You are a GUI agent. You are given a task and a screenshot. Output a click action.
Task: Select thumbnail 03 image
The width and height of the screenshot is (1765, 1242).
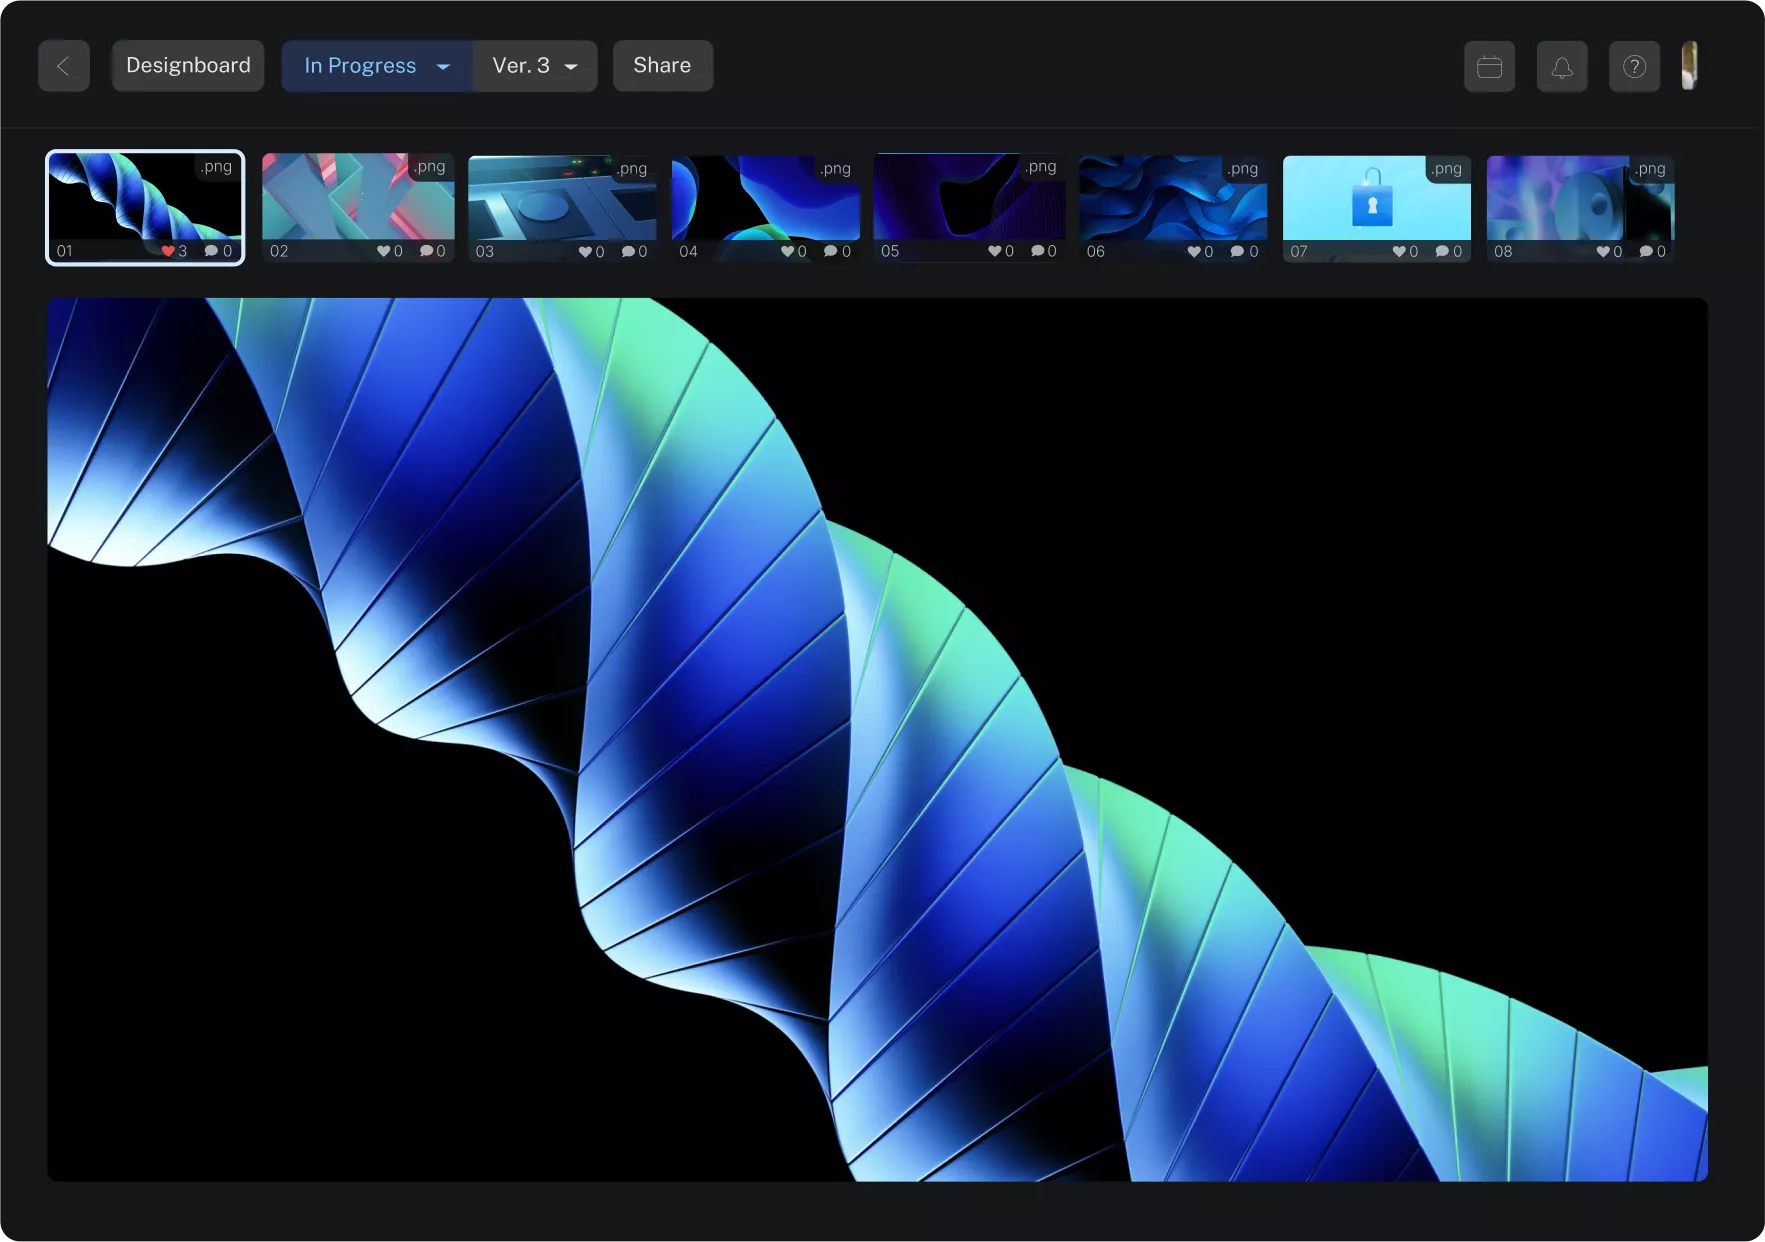(561, 200)
